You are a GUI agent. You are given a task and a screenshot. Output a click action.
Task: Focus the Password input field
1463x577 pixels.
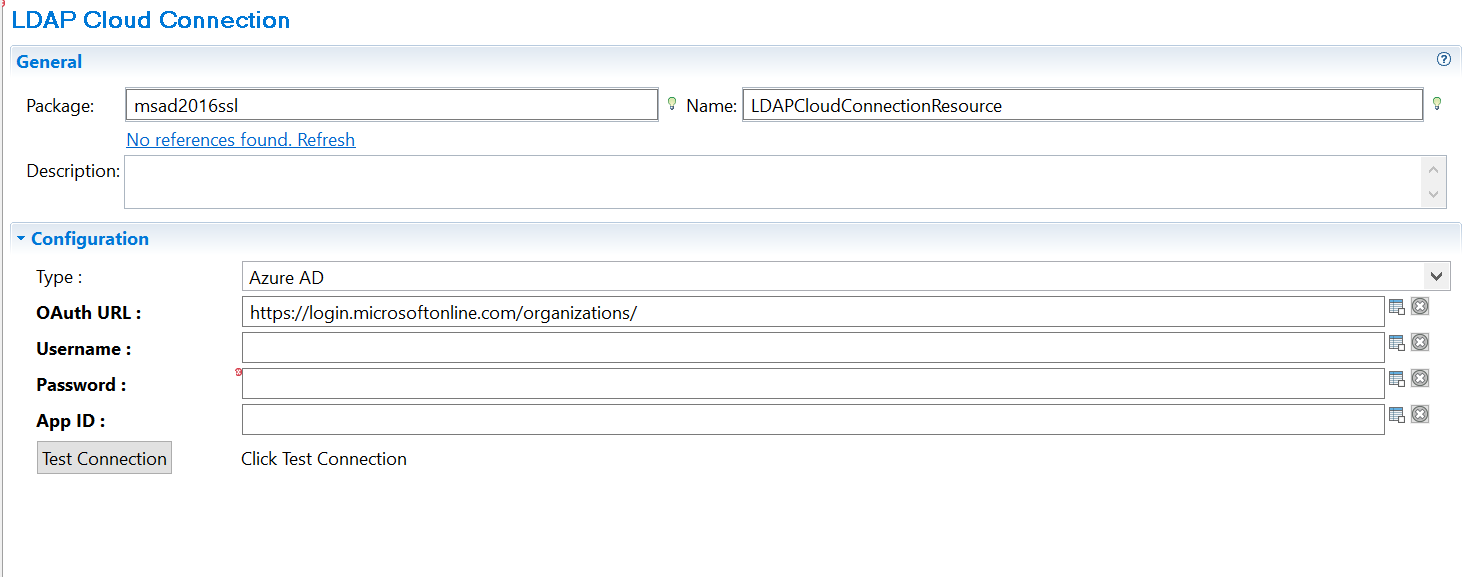(x=812, y=384)
